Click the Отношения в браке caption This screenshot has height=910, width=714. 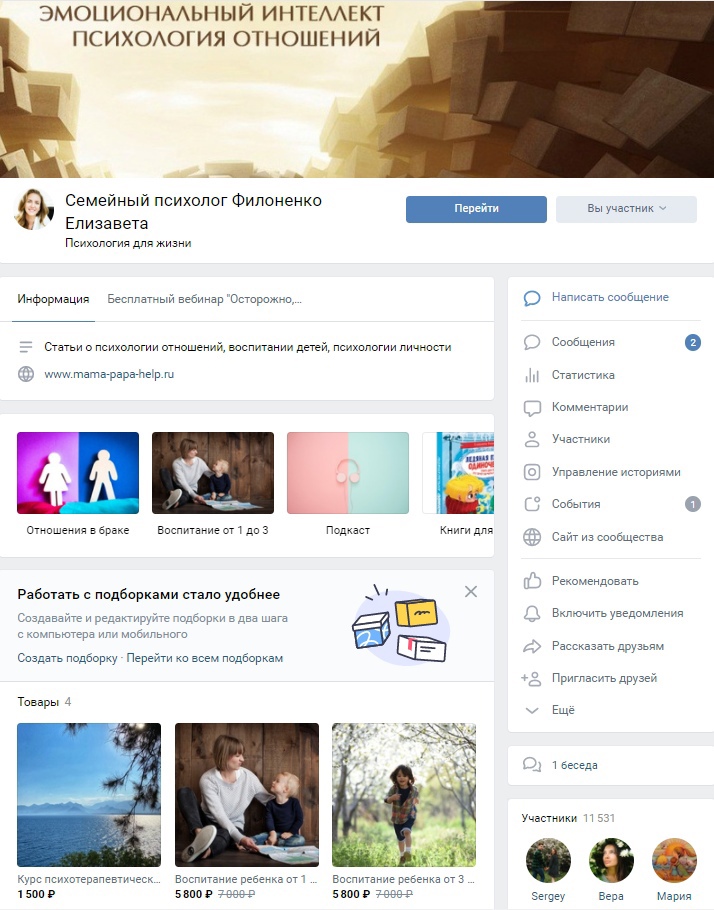point(78,530)
